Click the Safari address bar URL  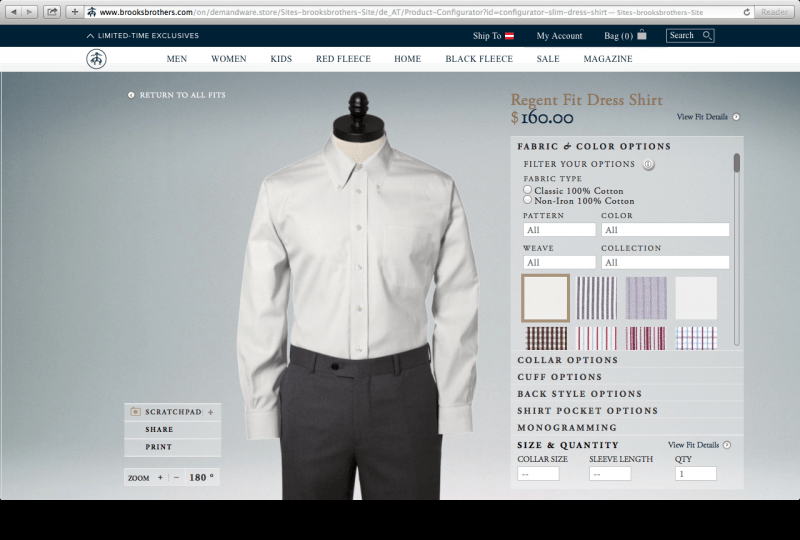point(401,12)
